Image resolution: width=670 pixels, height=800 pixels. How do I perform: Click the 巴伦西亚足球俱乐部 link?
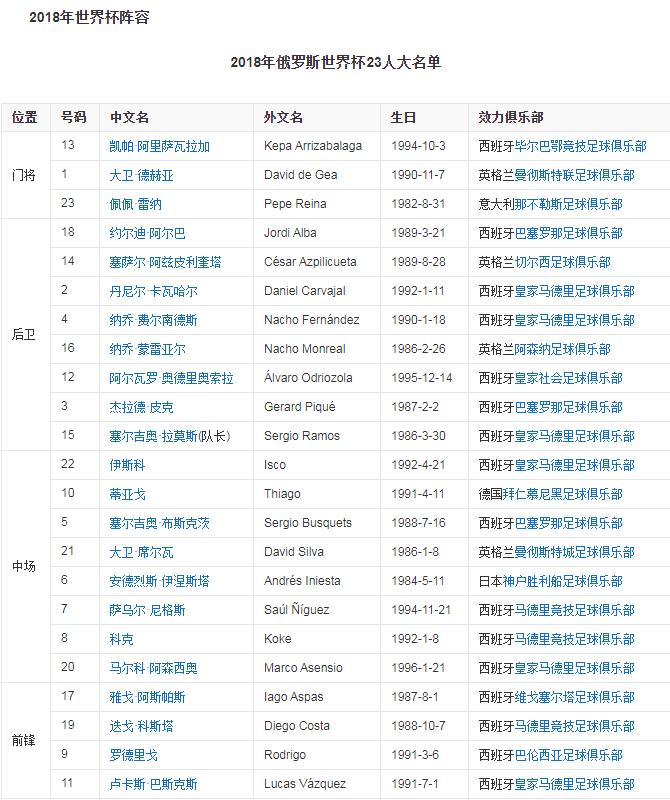coord(568,756)
